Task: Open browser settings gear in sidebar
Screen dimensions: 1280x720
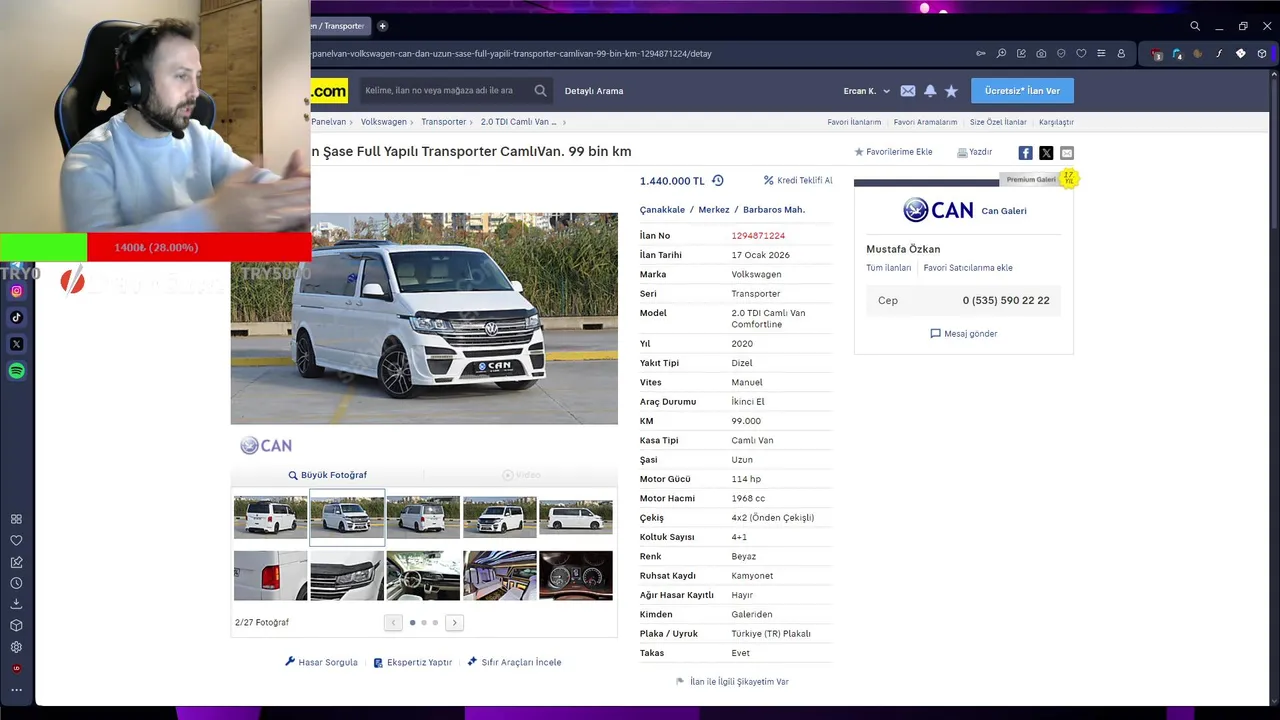Action: coord(16,647)
